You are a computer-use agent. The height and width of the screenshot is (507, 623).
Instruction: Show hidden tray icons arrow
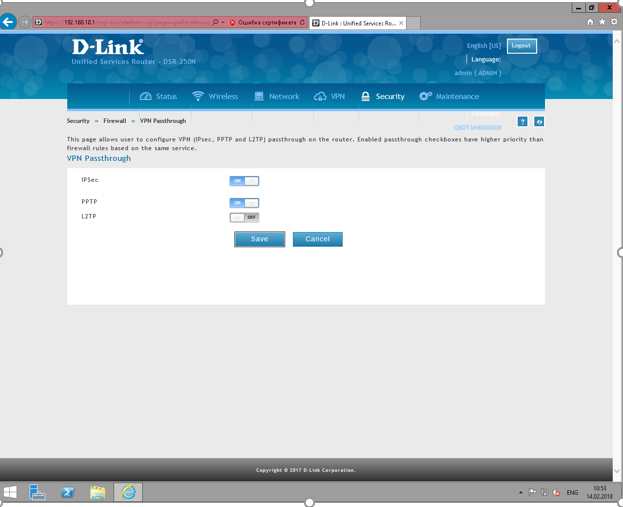[520, 493]
